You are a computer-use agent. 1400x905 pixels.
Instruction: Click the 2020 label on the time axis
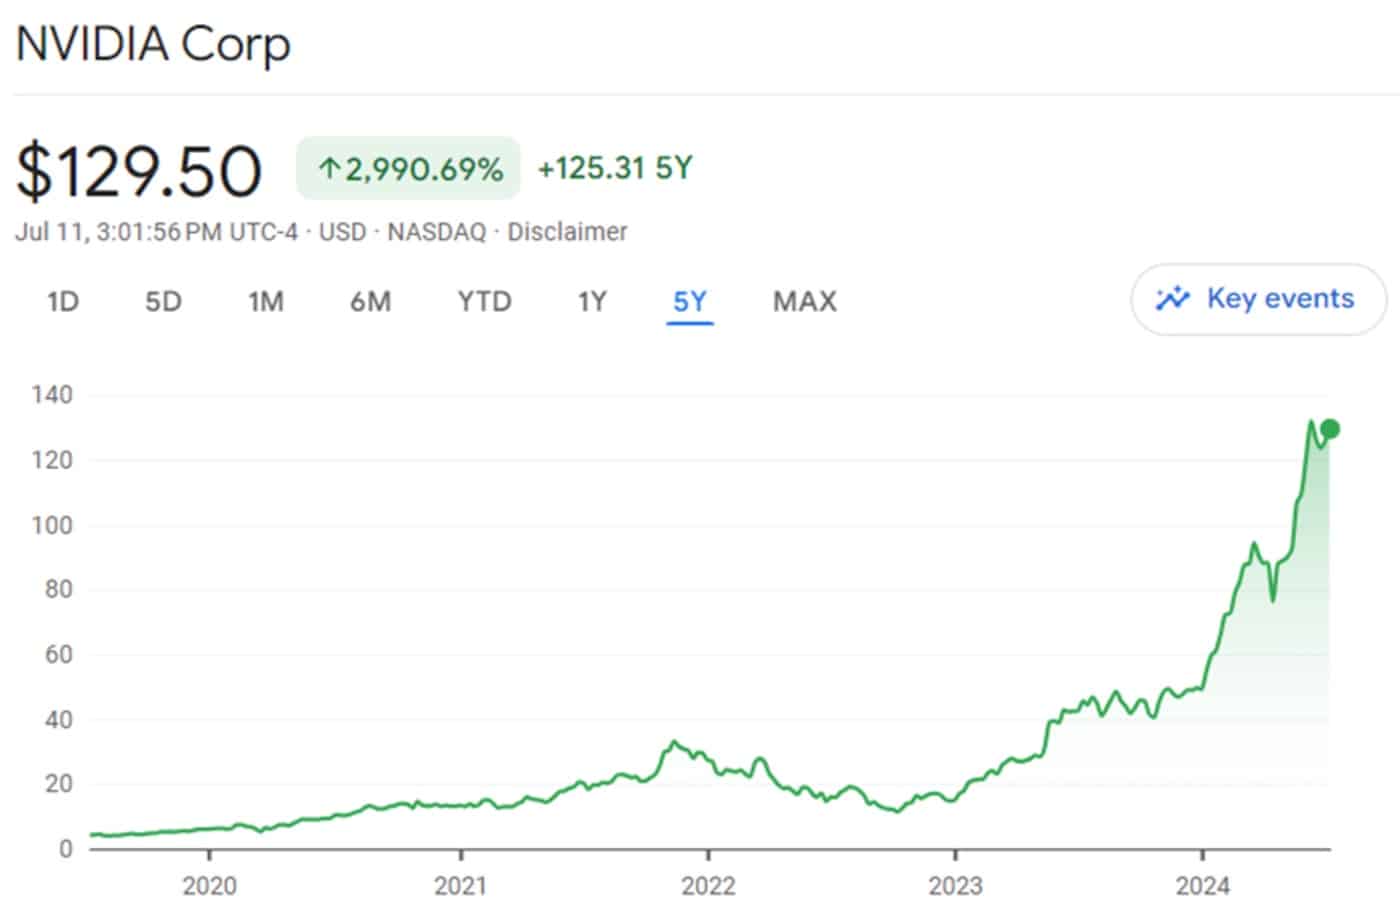click(209, 885)
